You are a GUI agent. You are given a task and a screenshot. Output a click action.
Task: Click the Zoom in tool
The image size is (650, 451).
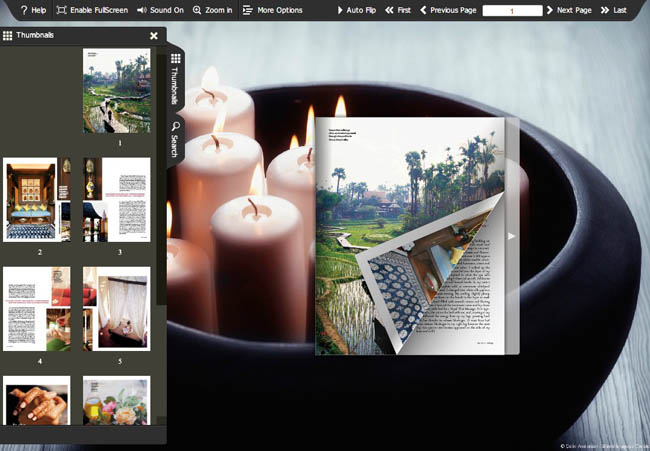click(x=213, y=10)
